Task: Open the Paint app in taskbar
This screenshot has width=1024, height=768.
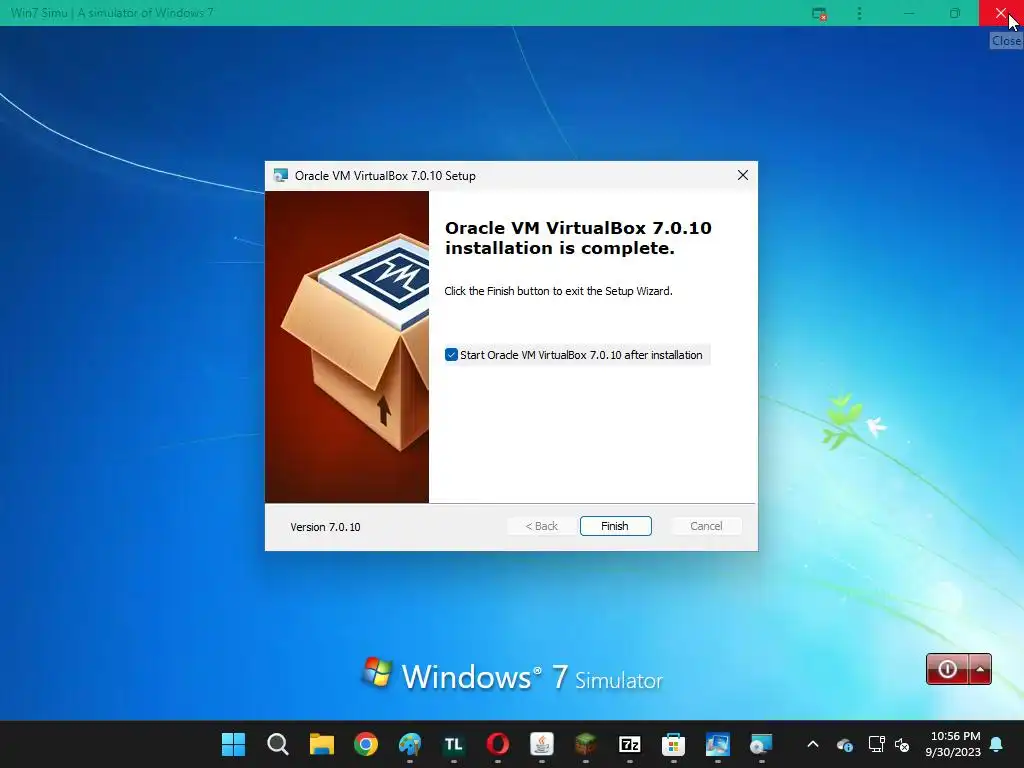Action: click(x=409, y=744)
